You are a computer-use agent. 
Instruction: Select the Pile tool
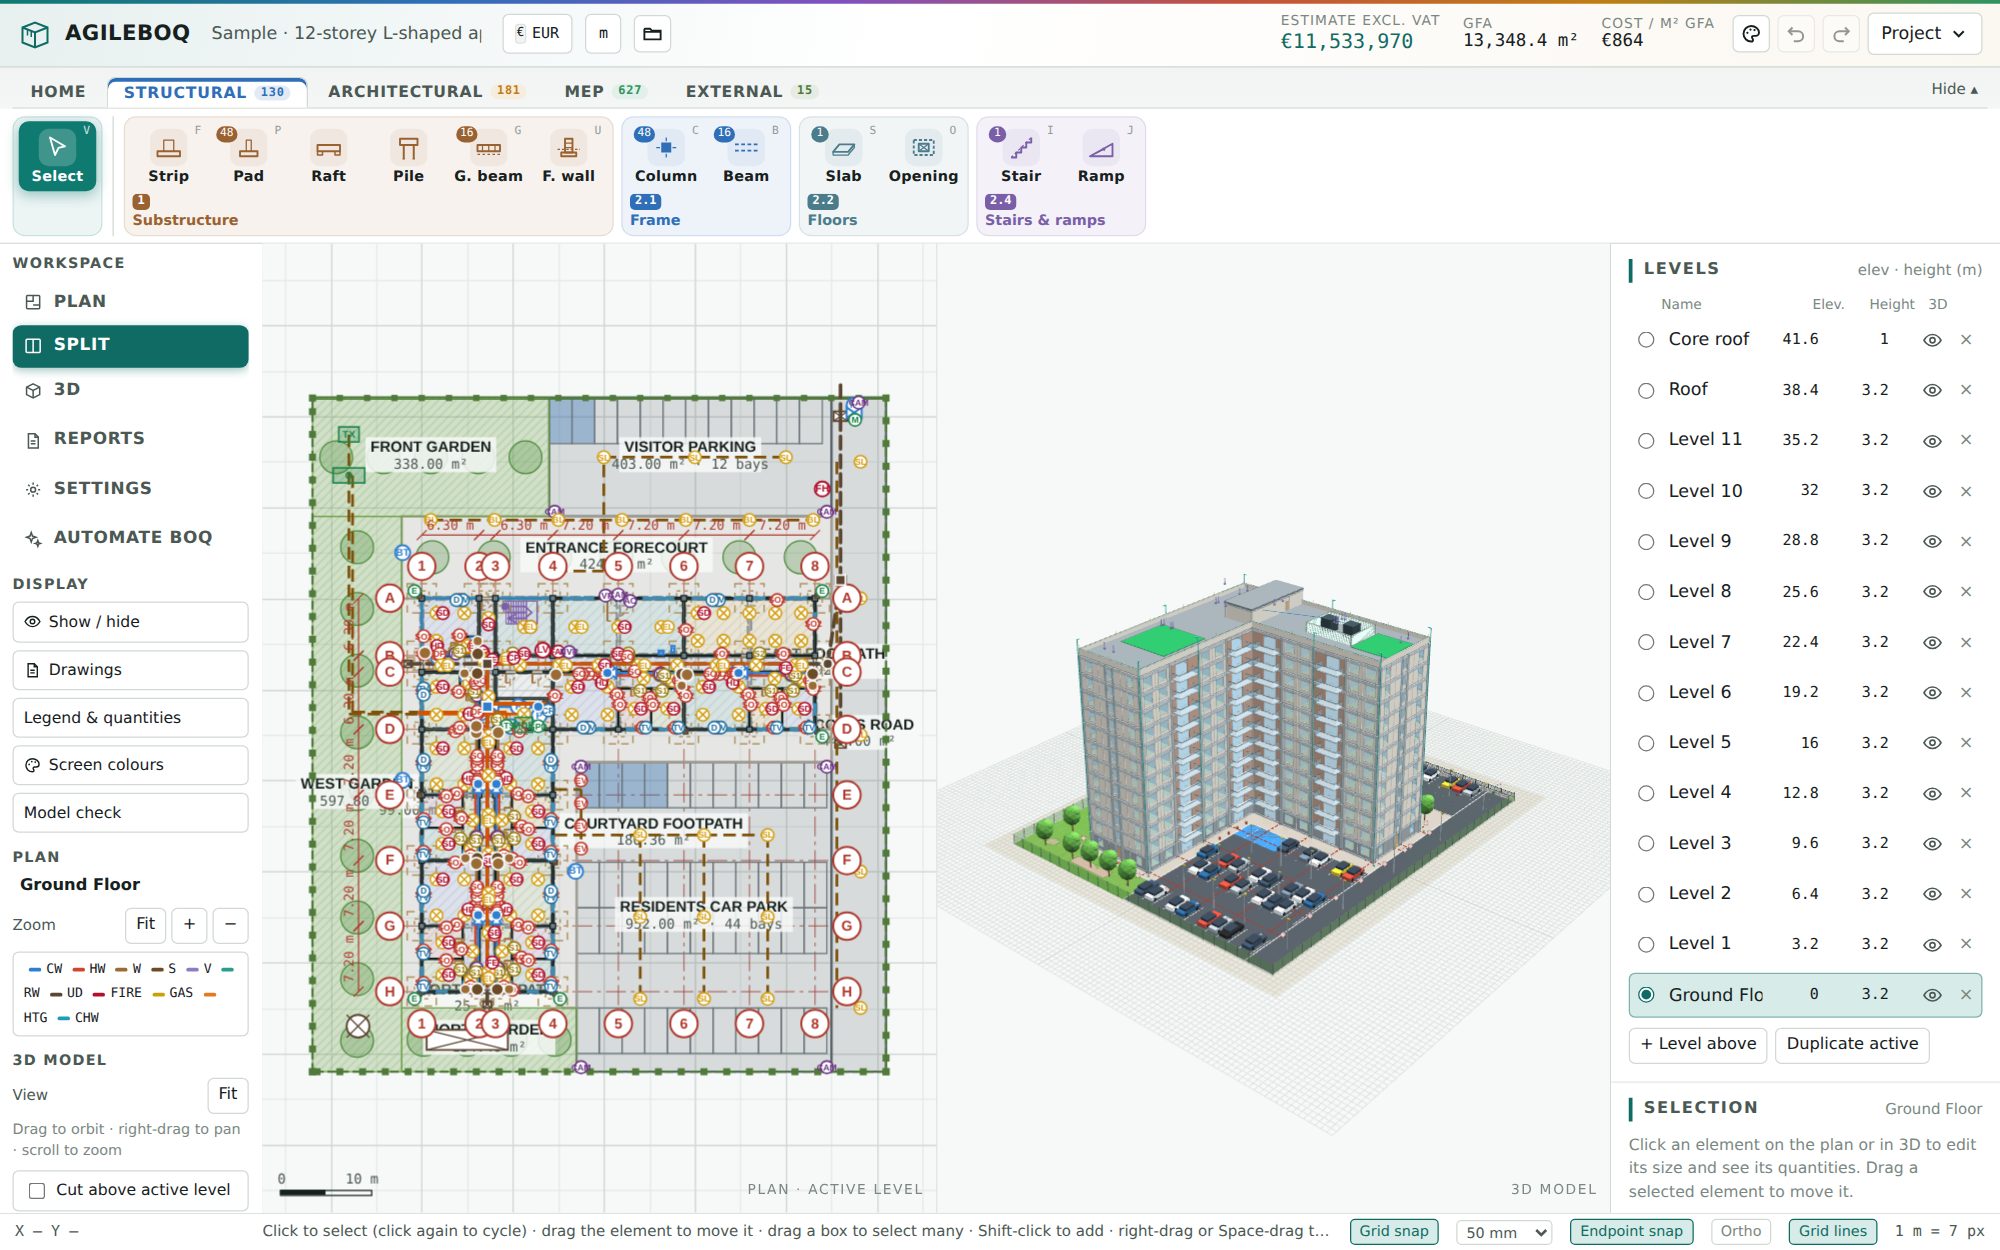click(x=408, y=158)
